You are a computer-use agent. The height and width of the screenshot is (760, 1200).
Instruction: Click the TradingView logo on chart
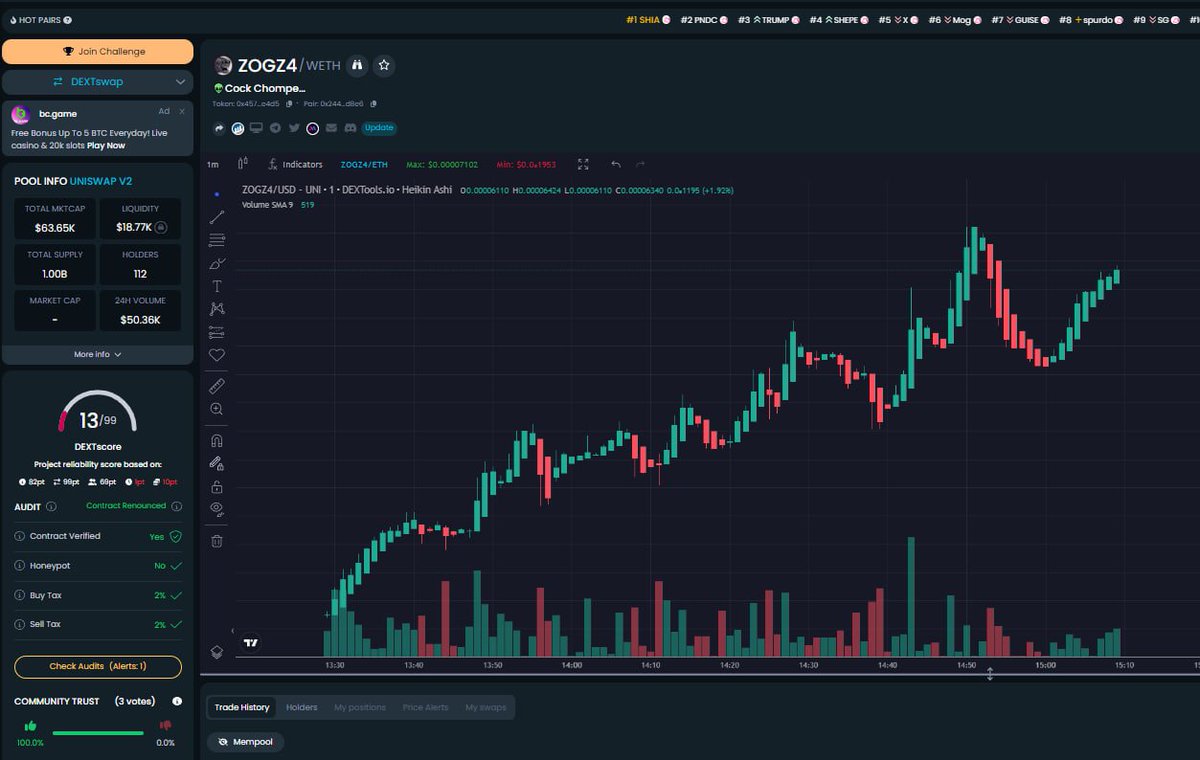[251, 643]
